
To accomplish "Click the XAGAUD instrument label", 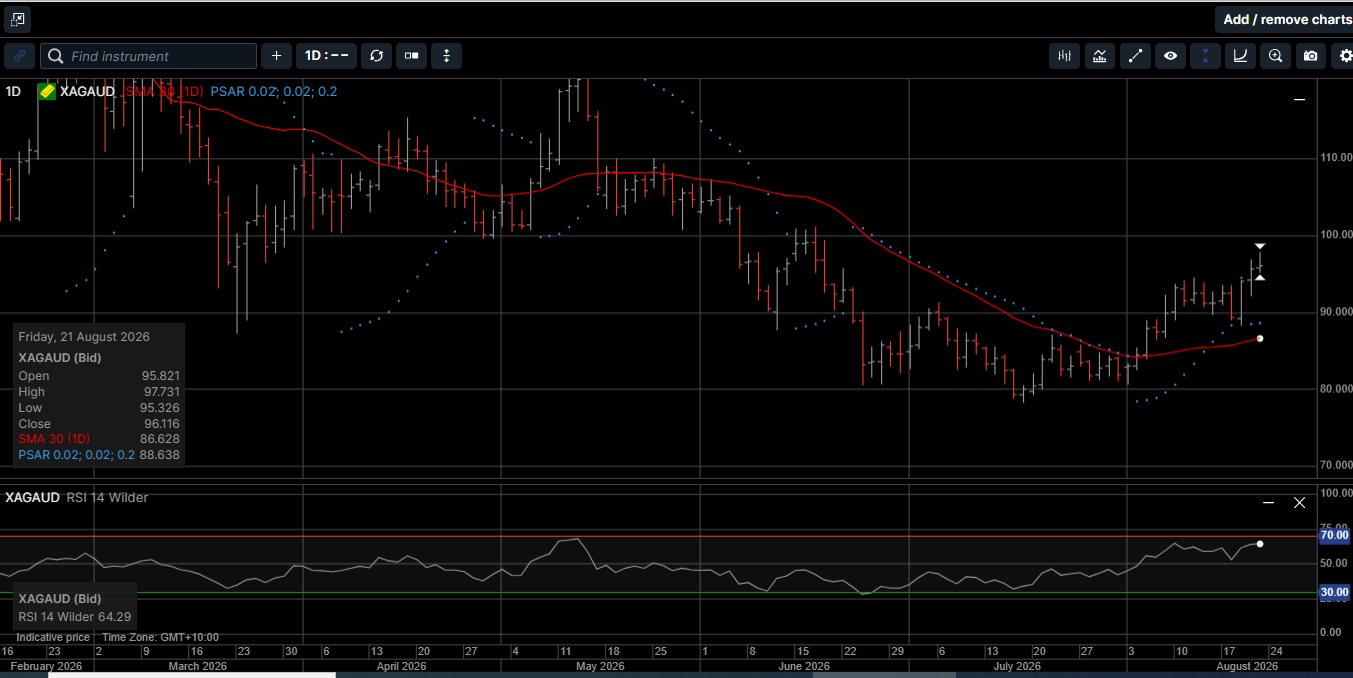I will pyautogui.click(x=87, y=92).
